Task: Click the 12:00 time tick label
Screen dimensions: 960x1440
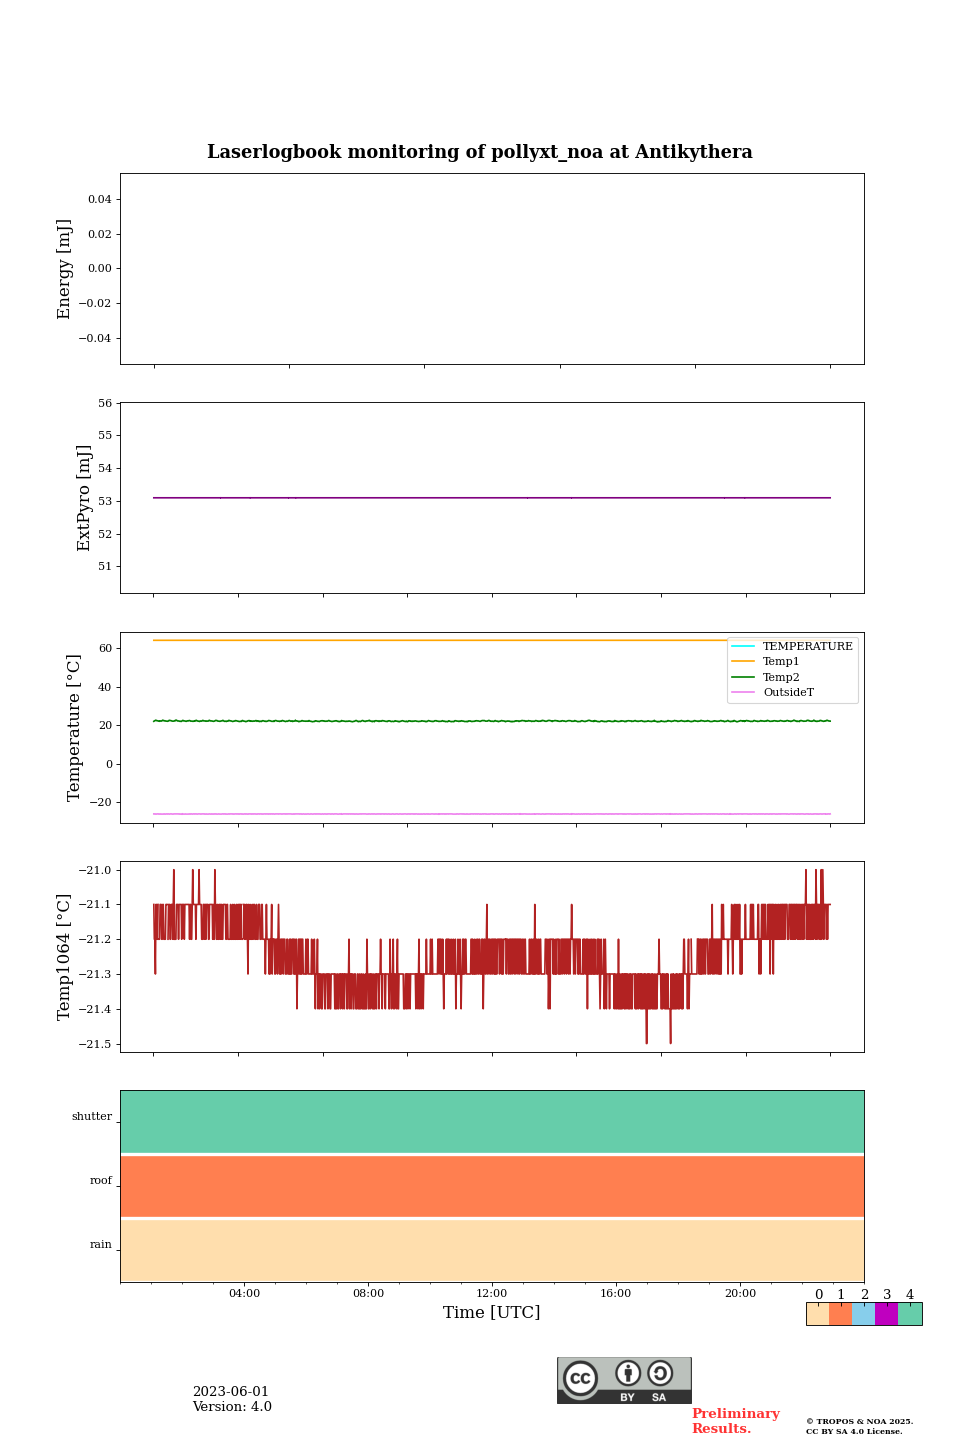Action: coord(492,1293)
